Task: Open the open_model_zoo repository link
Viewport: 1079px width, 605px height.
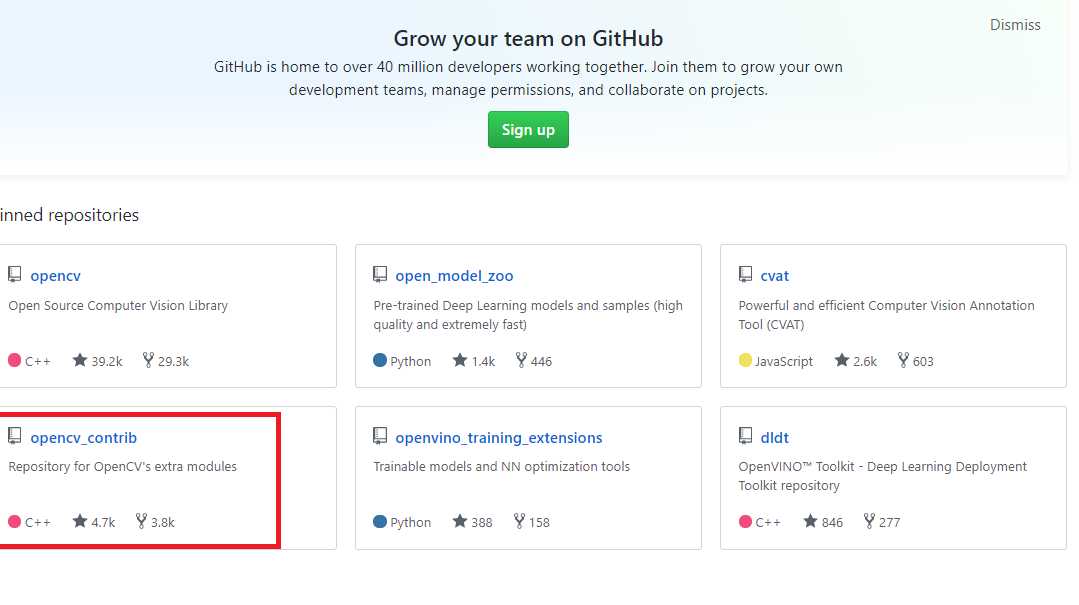Action: click(454, 275)
